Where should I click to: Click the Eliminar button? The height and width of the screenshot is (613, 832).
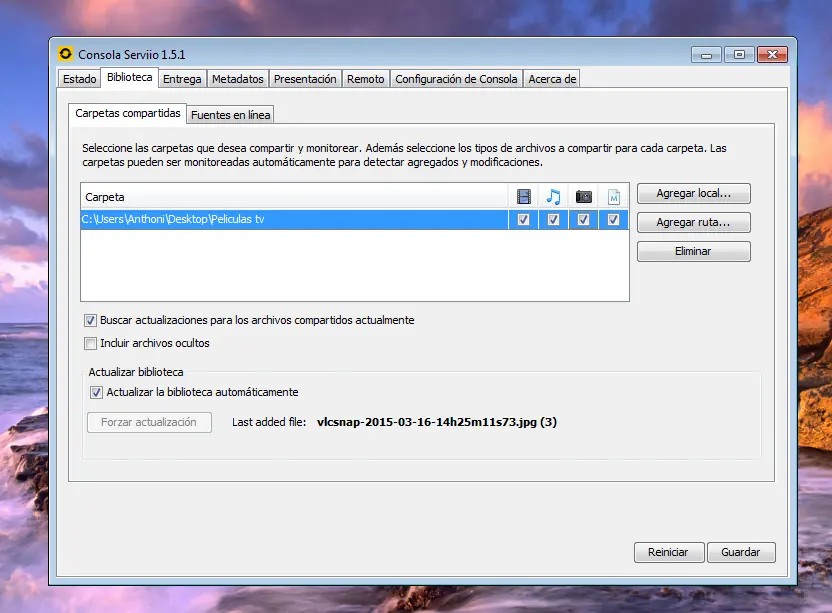pos(694,251)
